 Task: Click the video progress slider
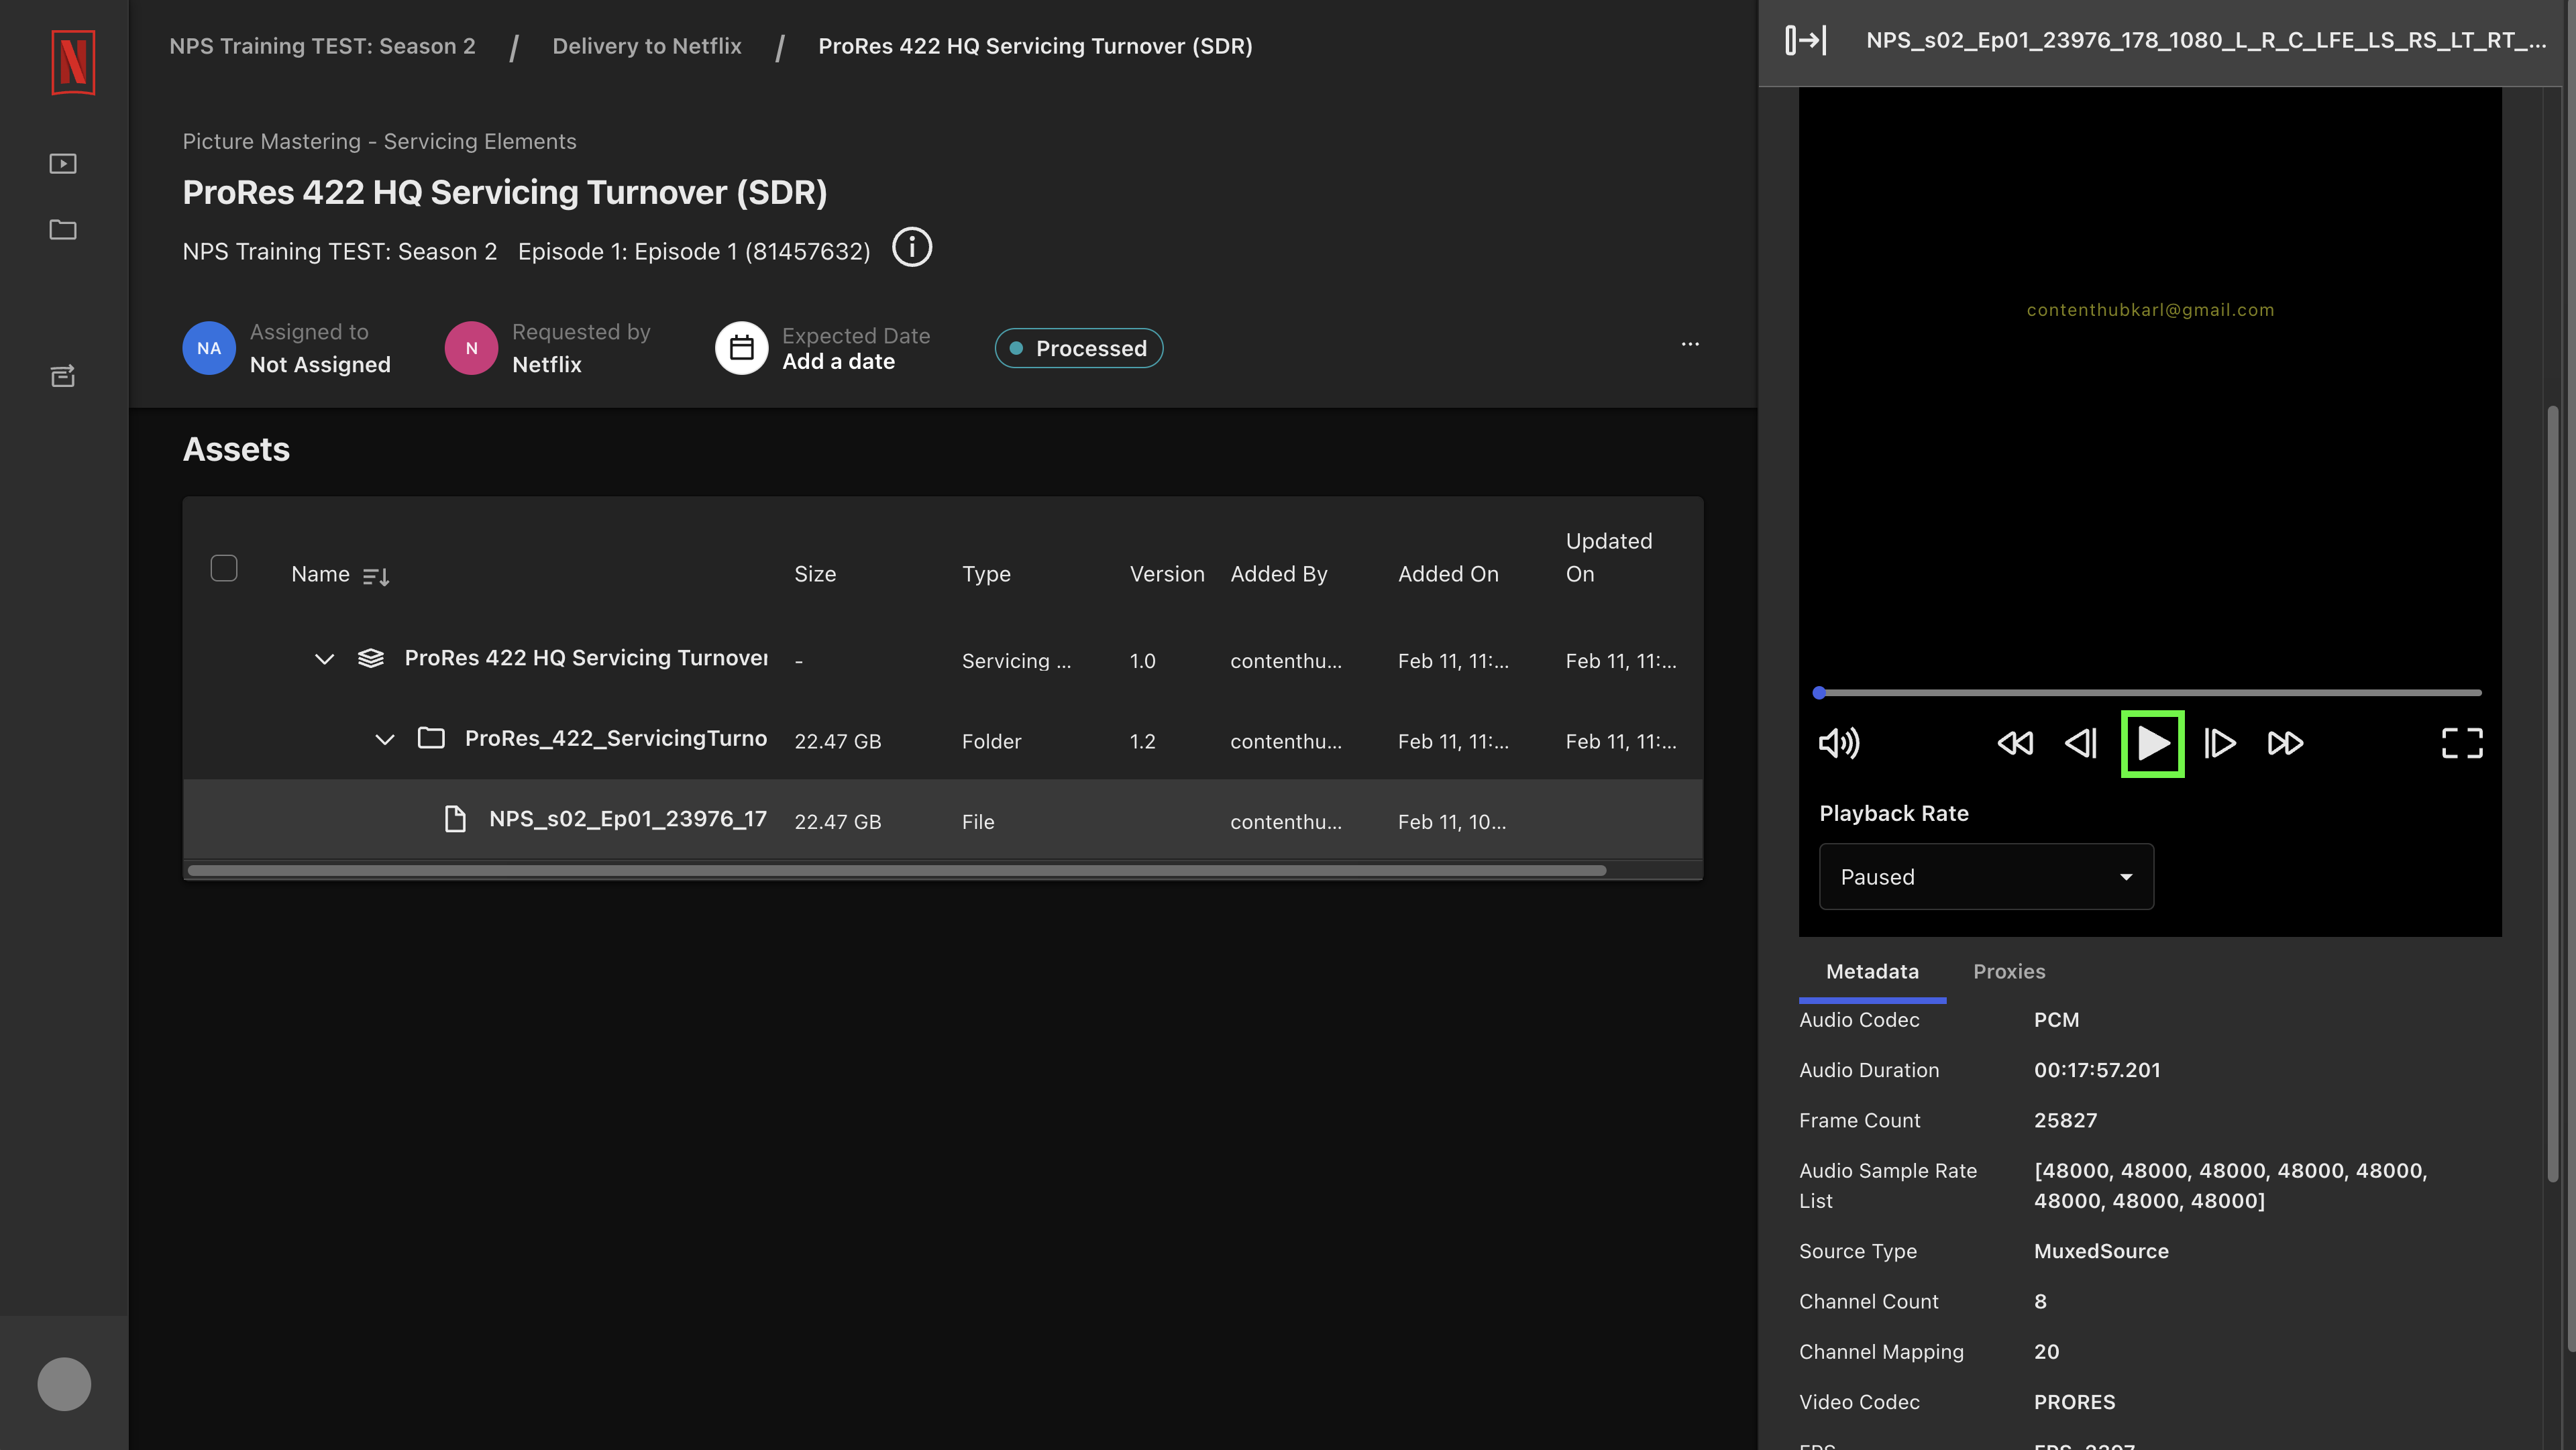pyautogui.click(x=2149, y=692)
